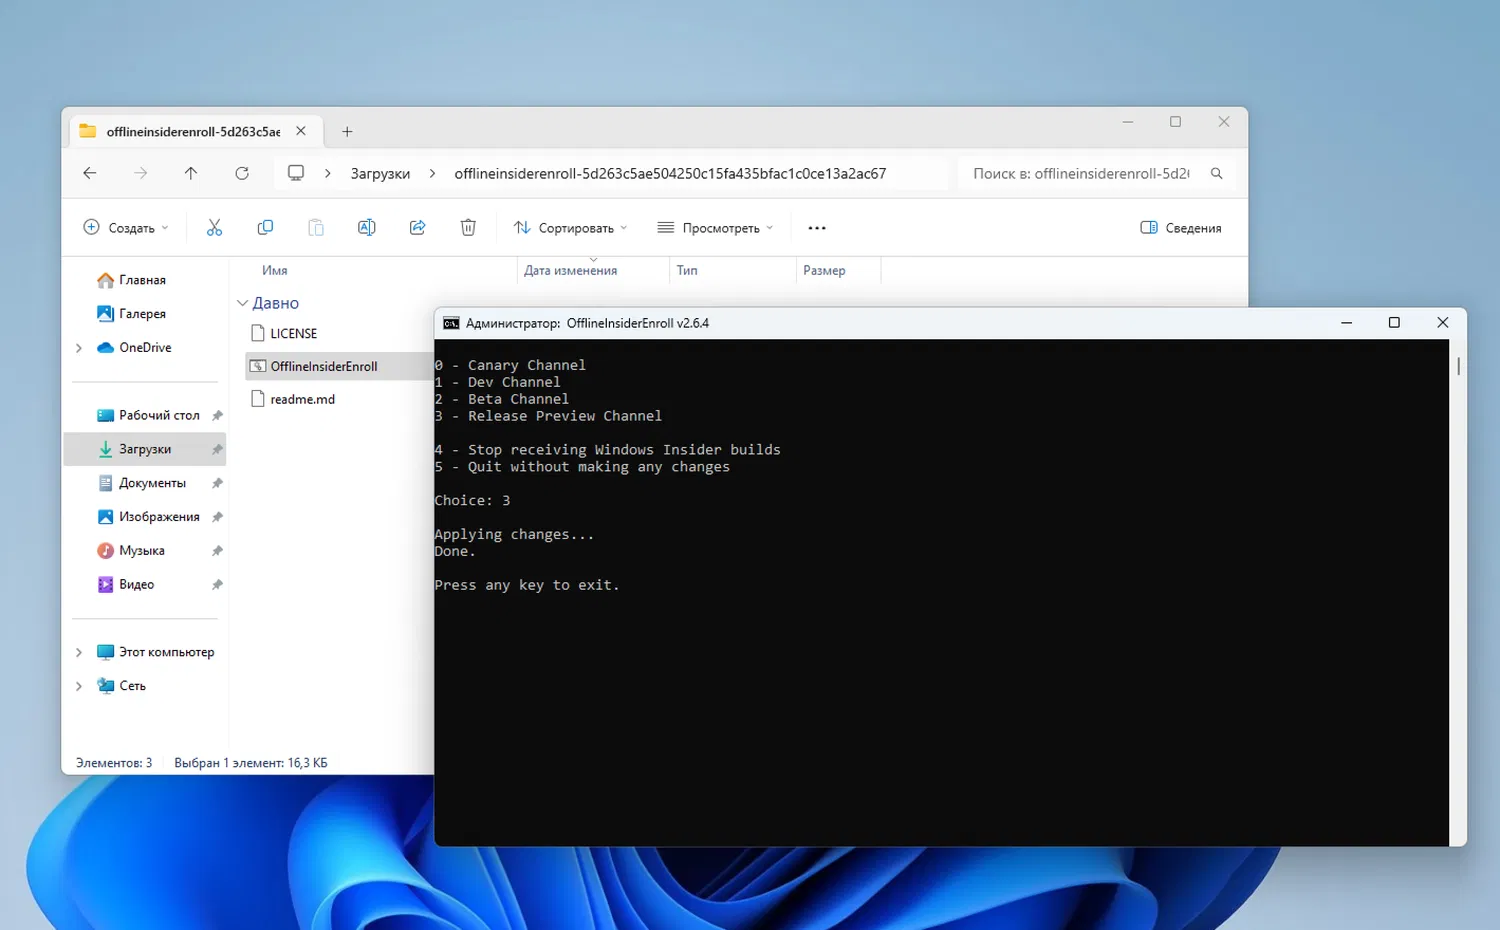Unpin Рабочий стол using its pin icon
This screenshot has width=1500, height=930.
tap(217, 415)
